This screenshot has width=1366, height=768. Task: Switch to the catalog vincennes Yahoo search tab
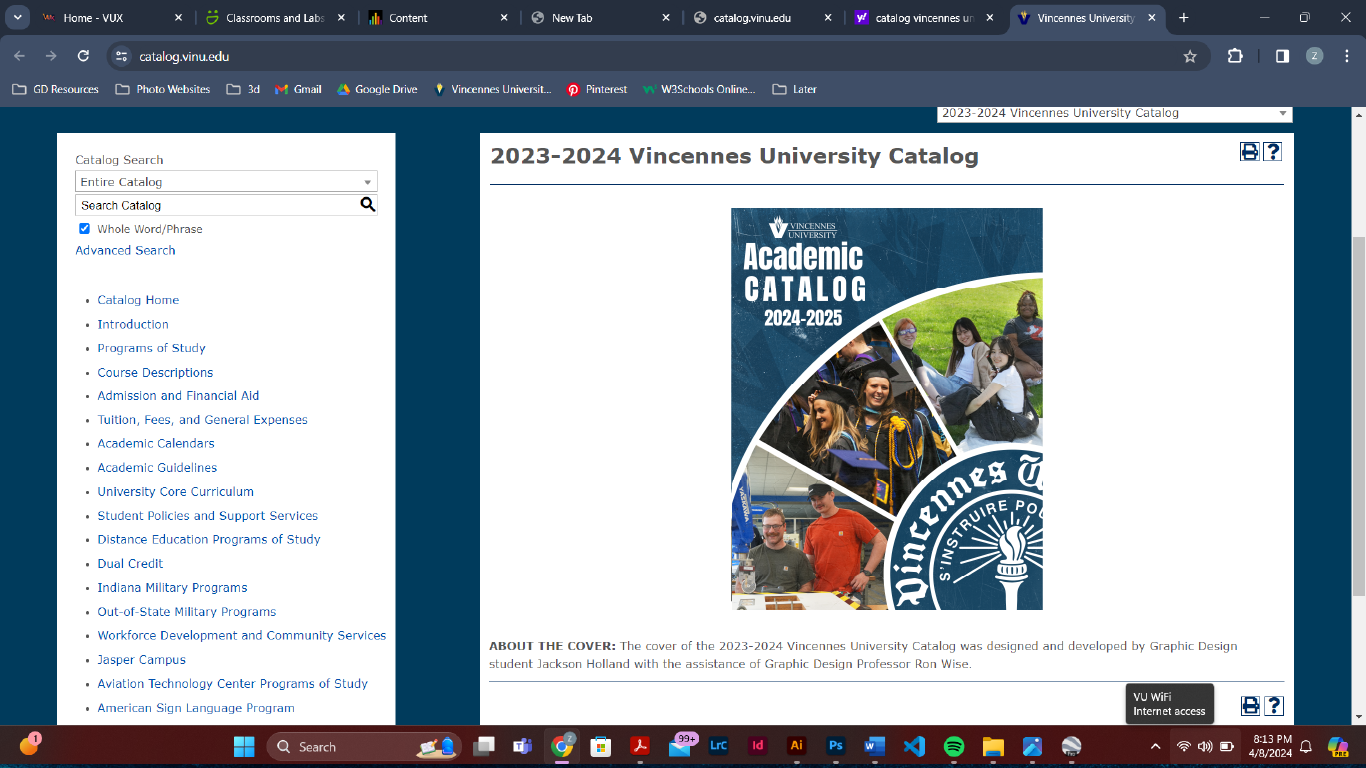coord(926,18)
